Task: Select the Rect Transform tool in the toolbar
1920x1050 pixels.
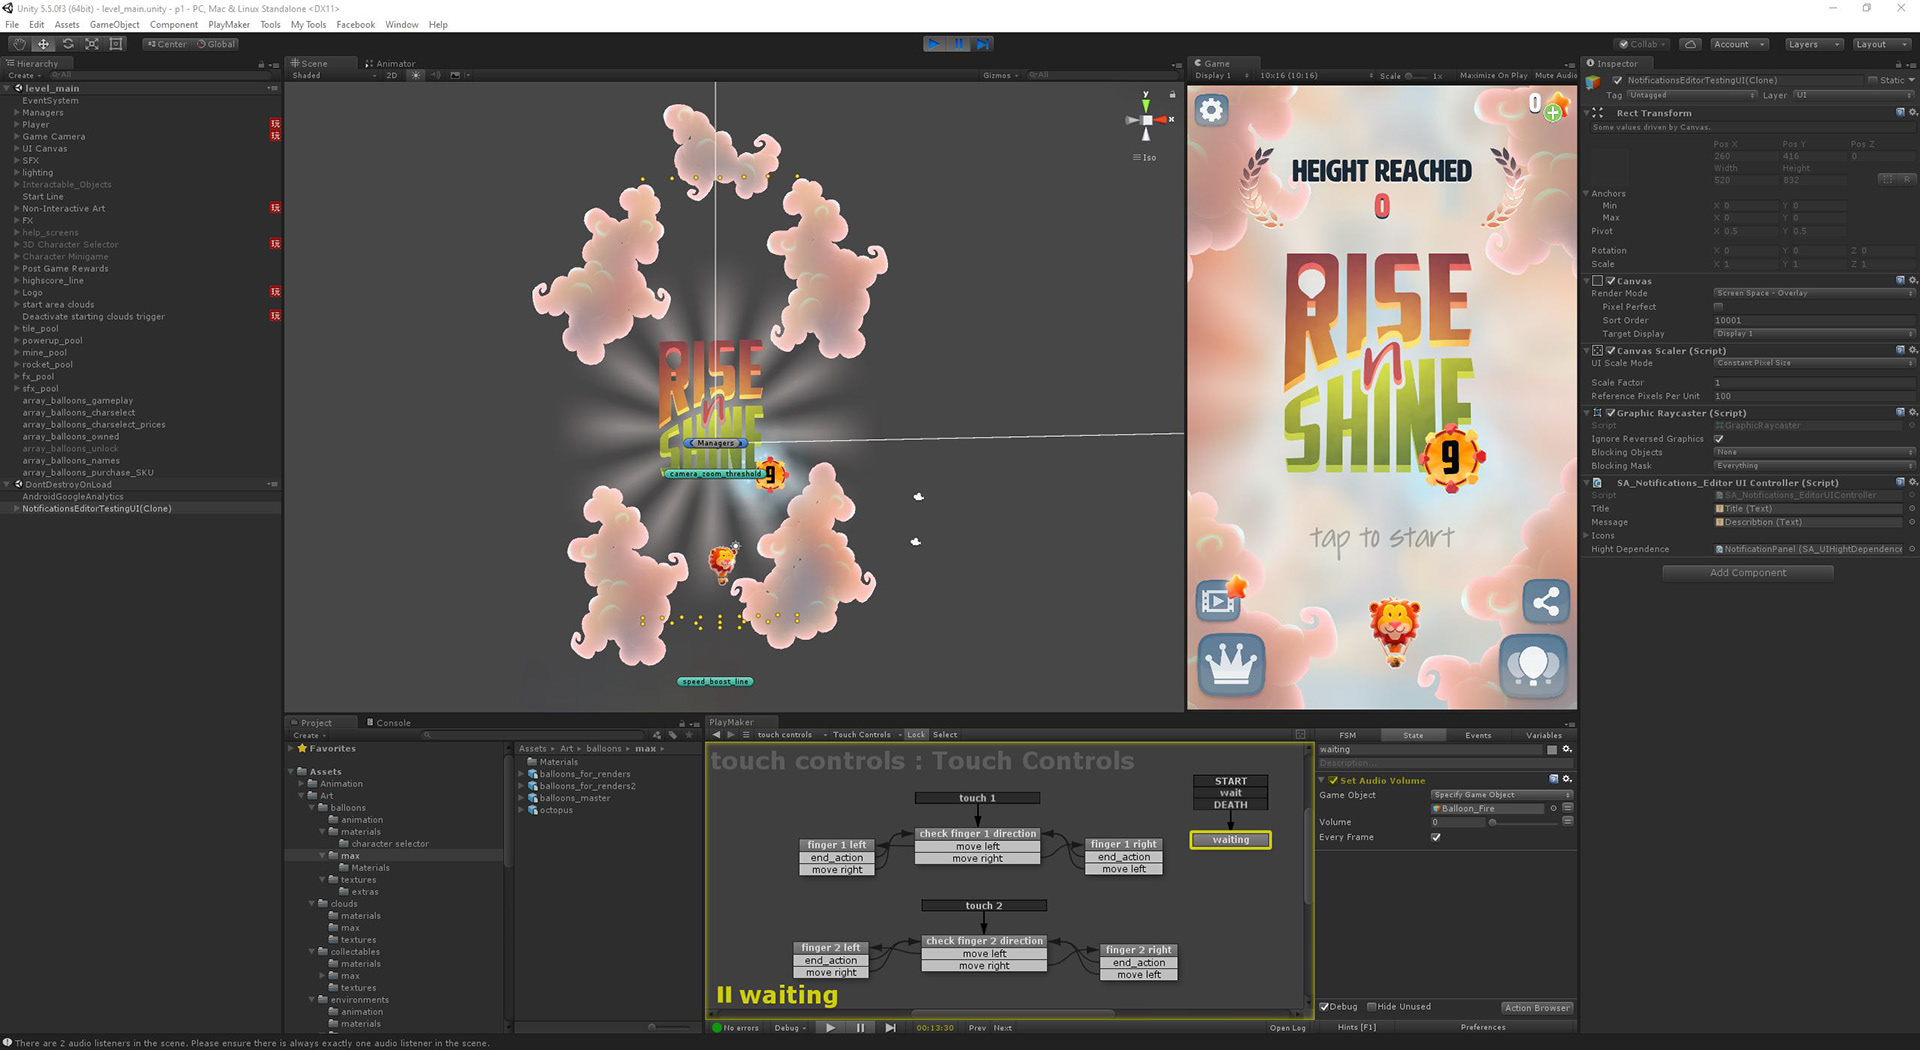Action: click(x=116, y=44)
